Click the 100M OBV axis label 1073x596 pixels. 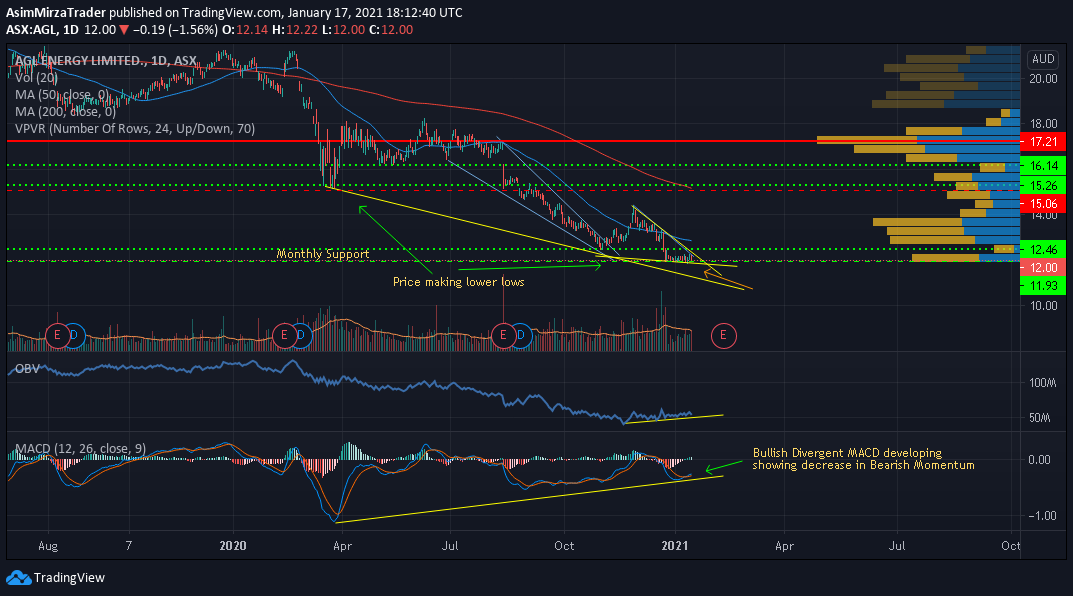[1043, 383]
